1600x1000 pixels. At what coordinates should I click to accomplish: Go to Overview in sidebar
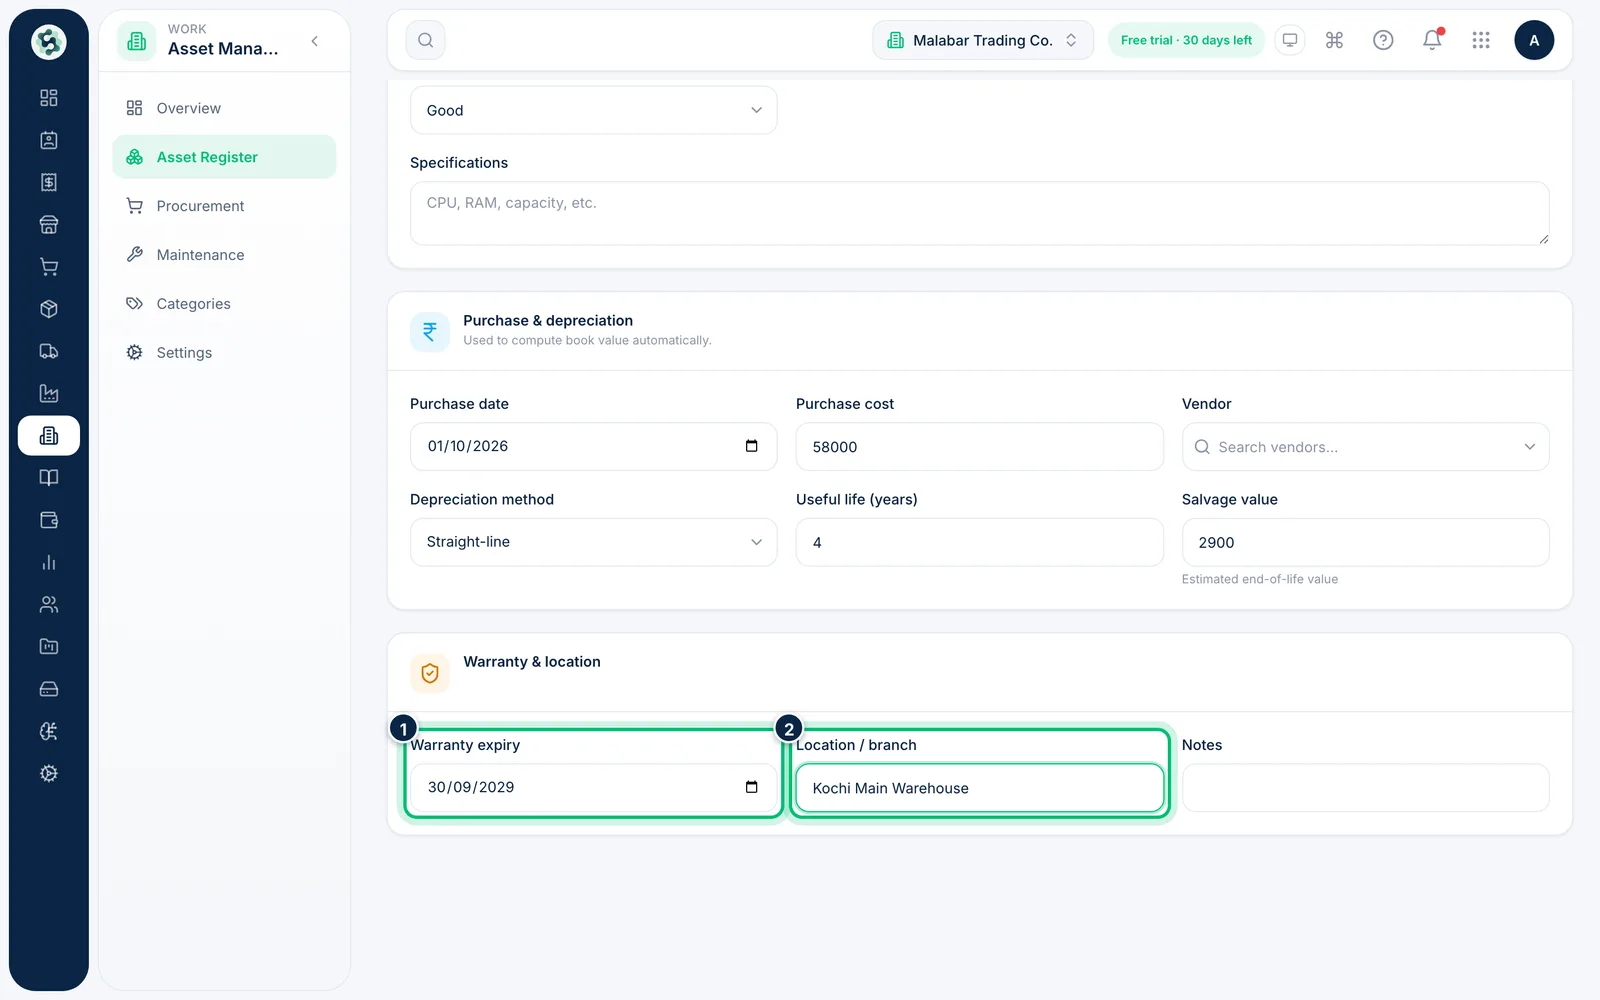224,108
